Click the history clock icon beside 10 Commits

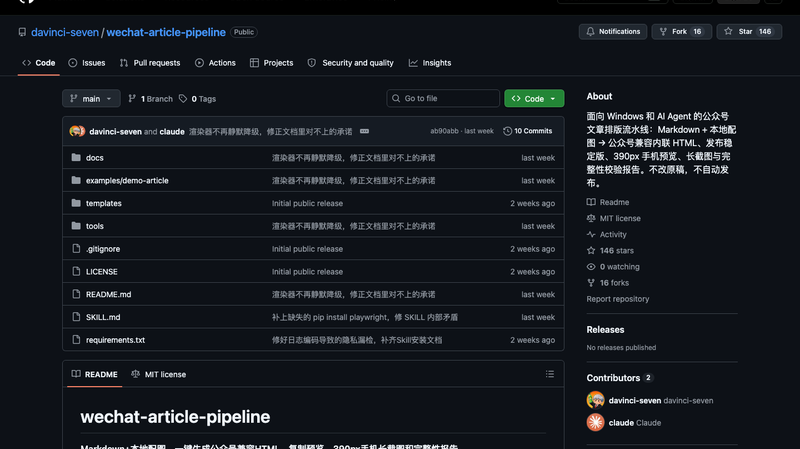pos(507,131)
